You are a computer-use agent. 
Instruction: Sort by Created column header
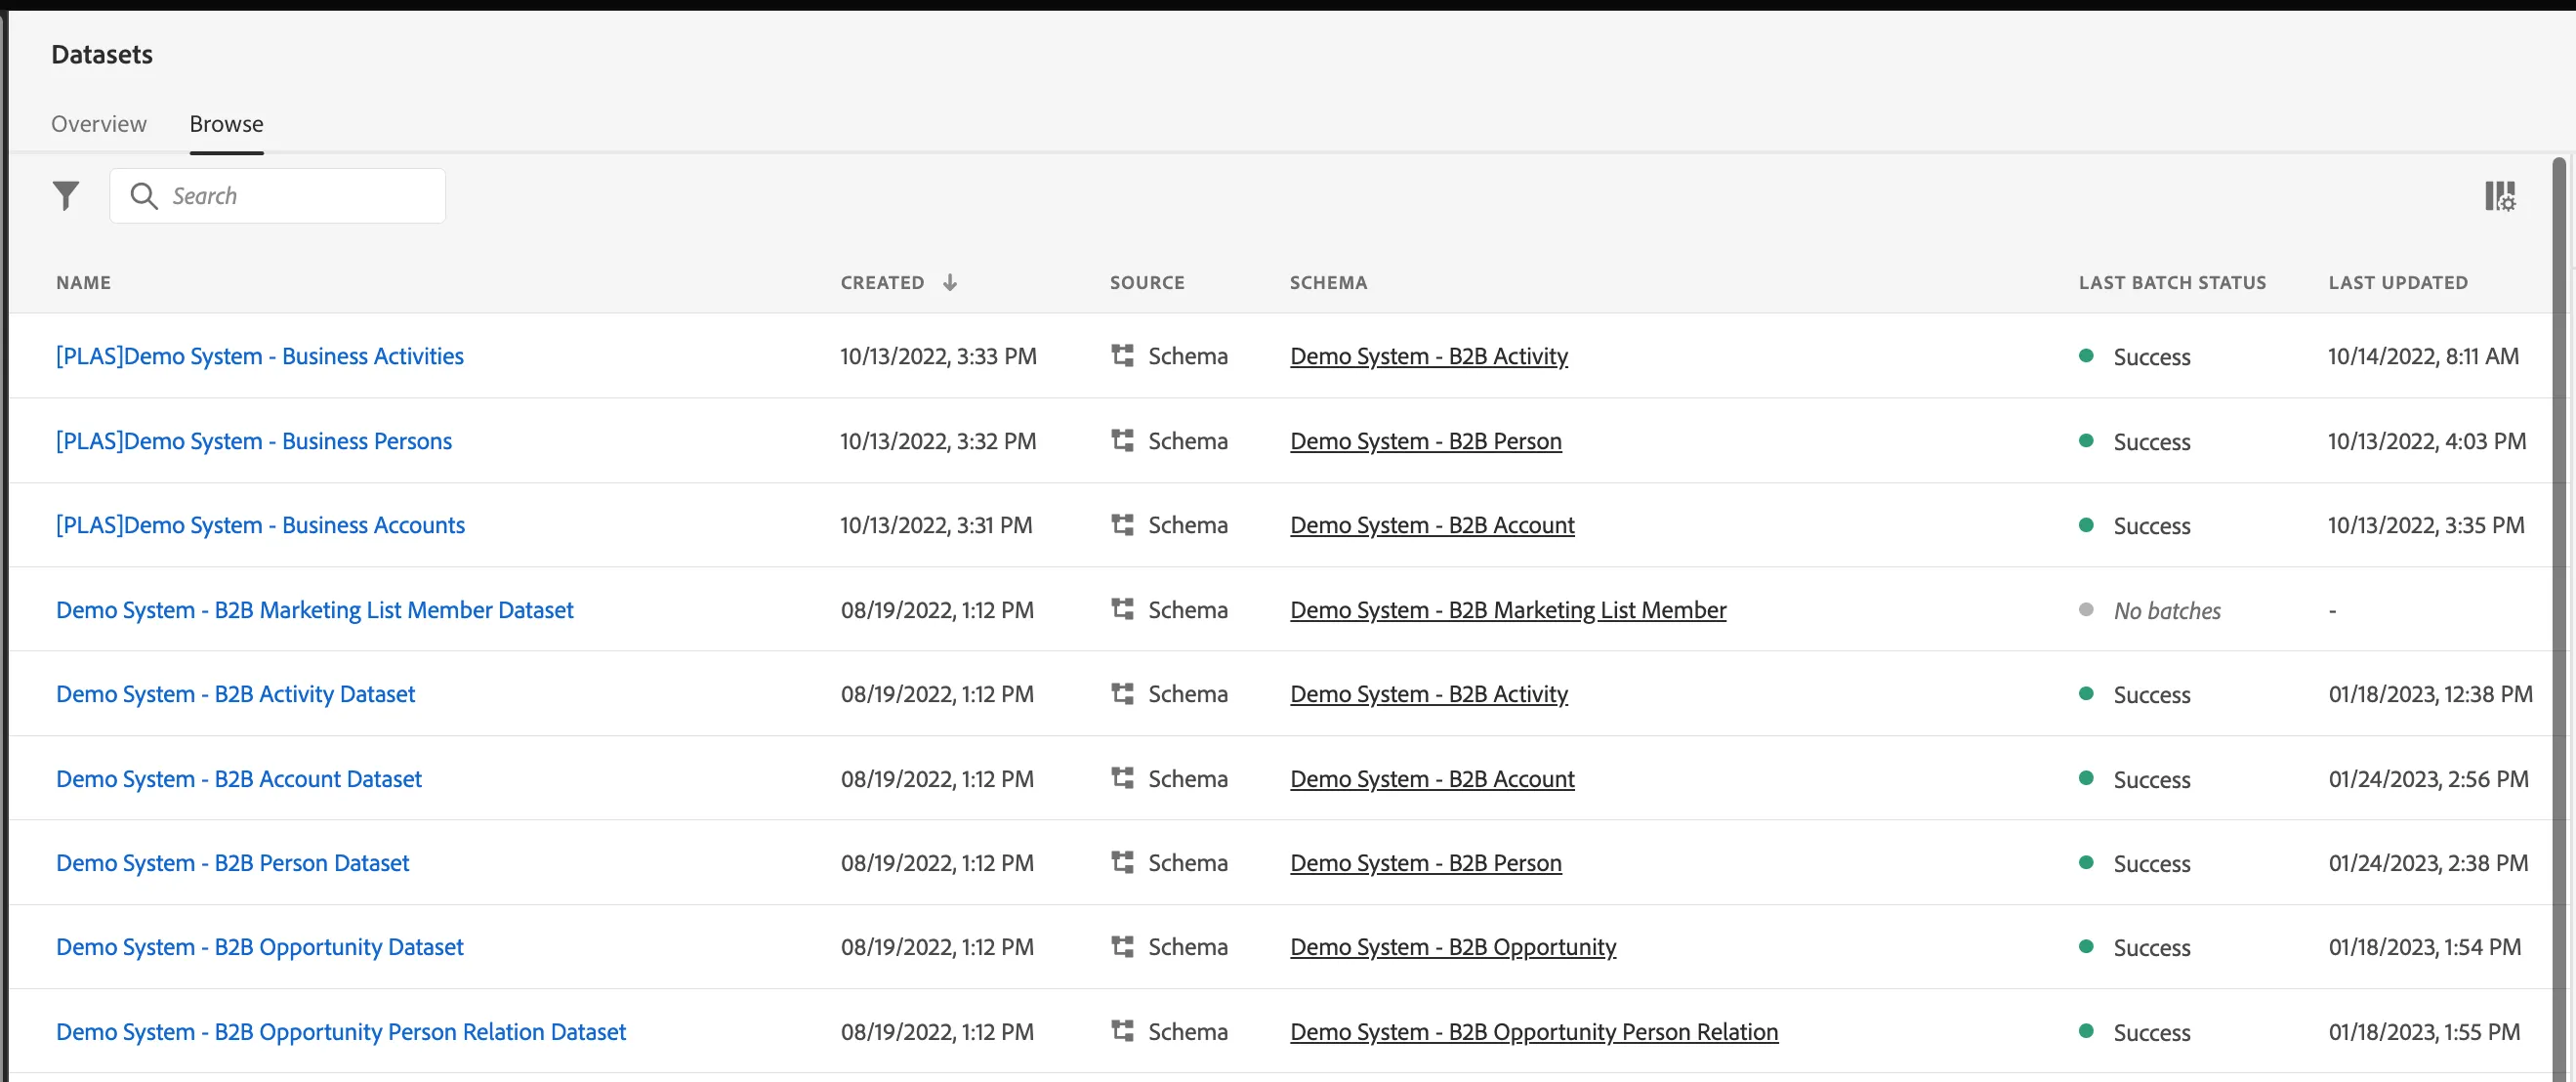coord(882,282)
